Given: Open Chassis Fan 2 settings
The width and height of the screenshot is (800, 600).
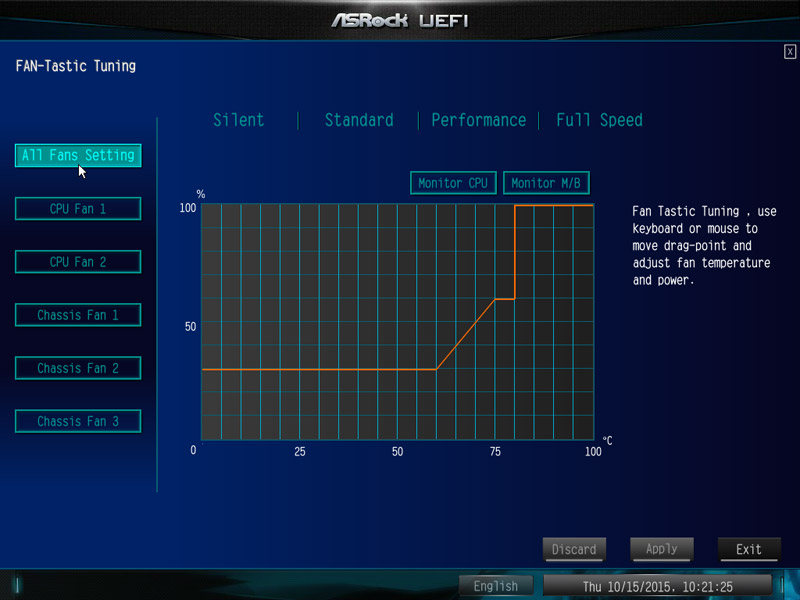Looking at the screenshot, I should click(x=78, y=368).
